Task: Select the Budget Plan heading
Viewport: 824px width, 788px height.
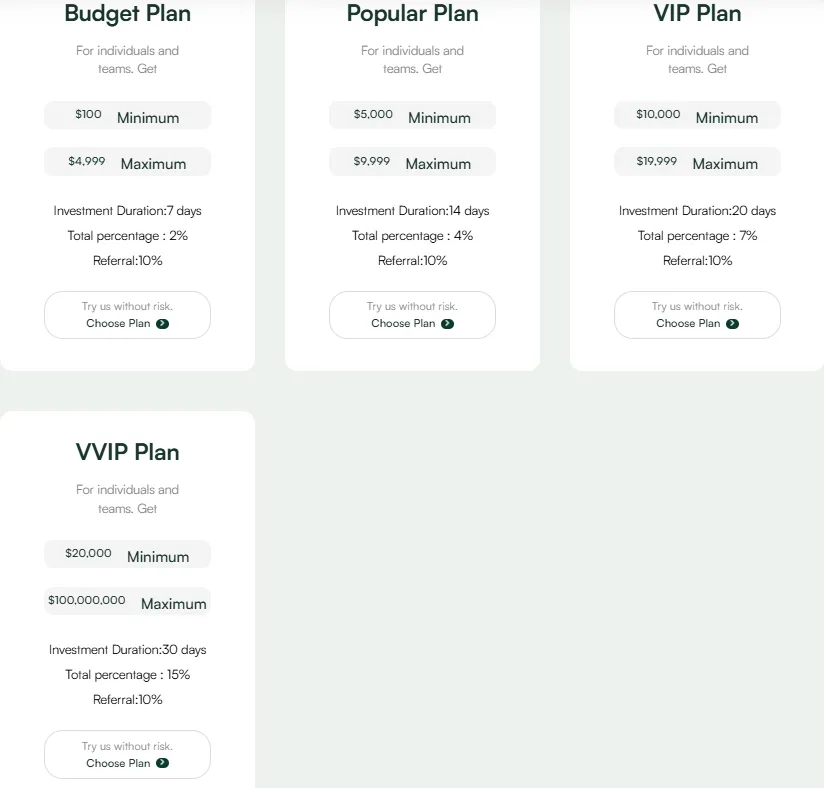Action: (127, 14)
